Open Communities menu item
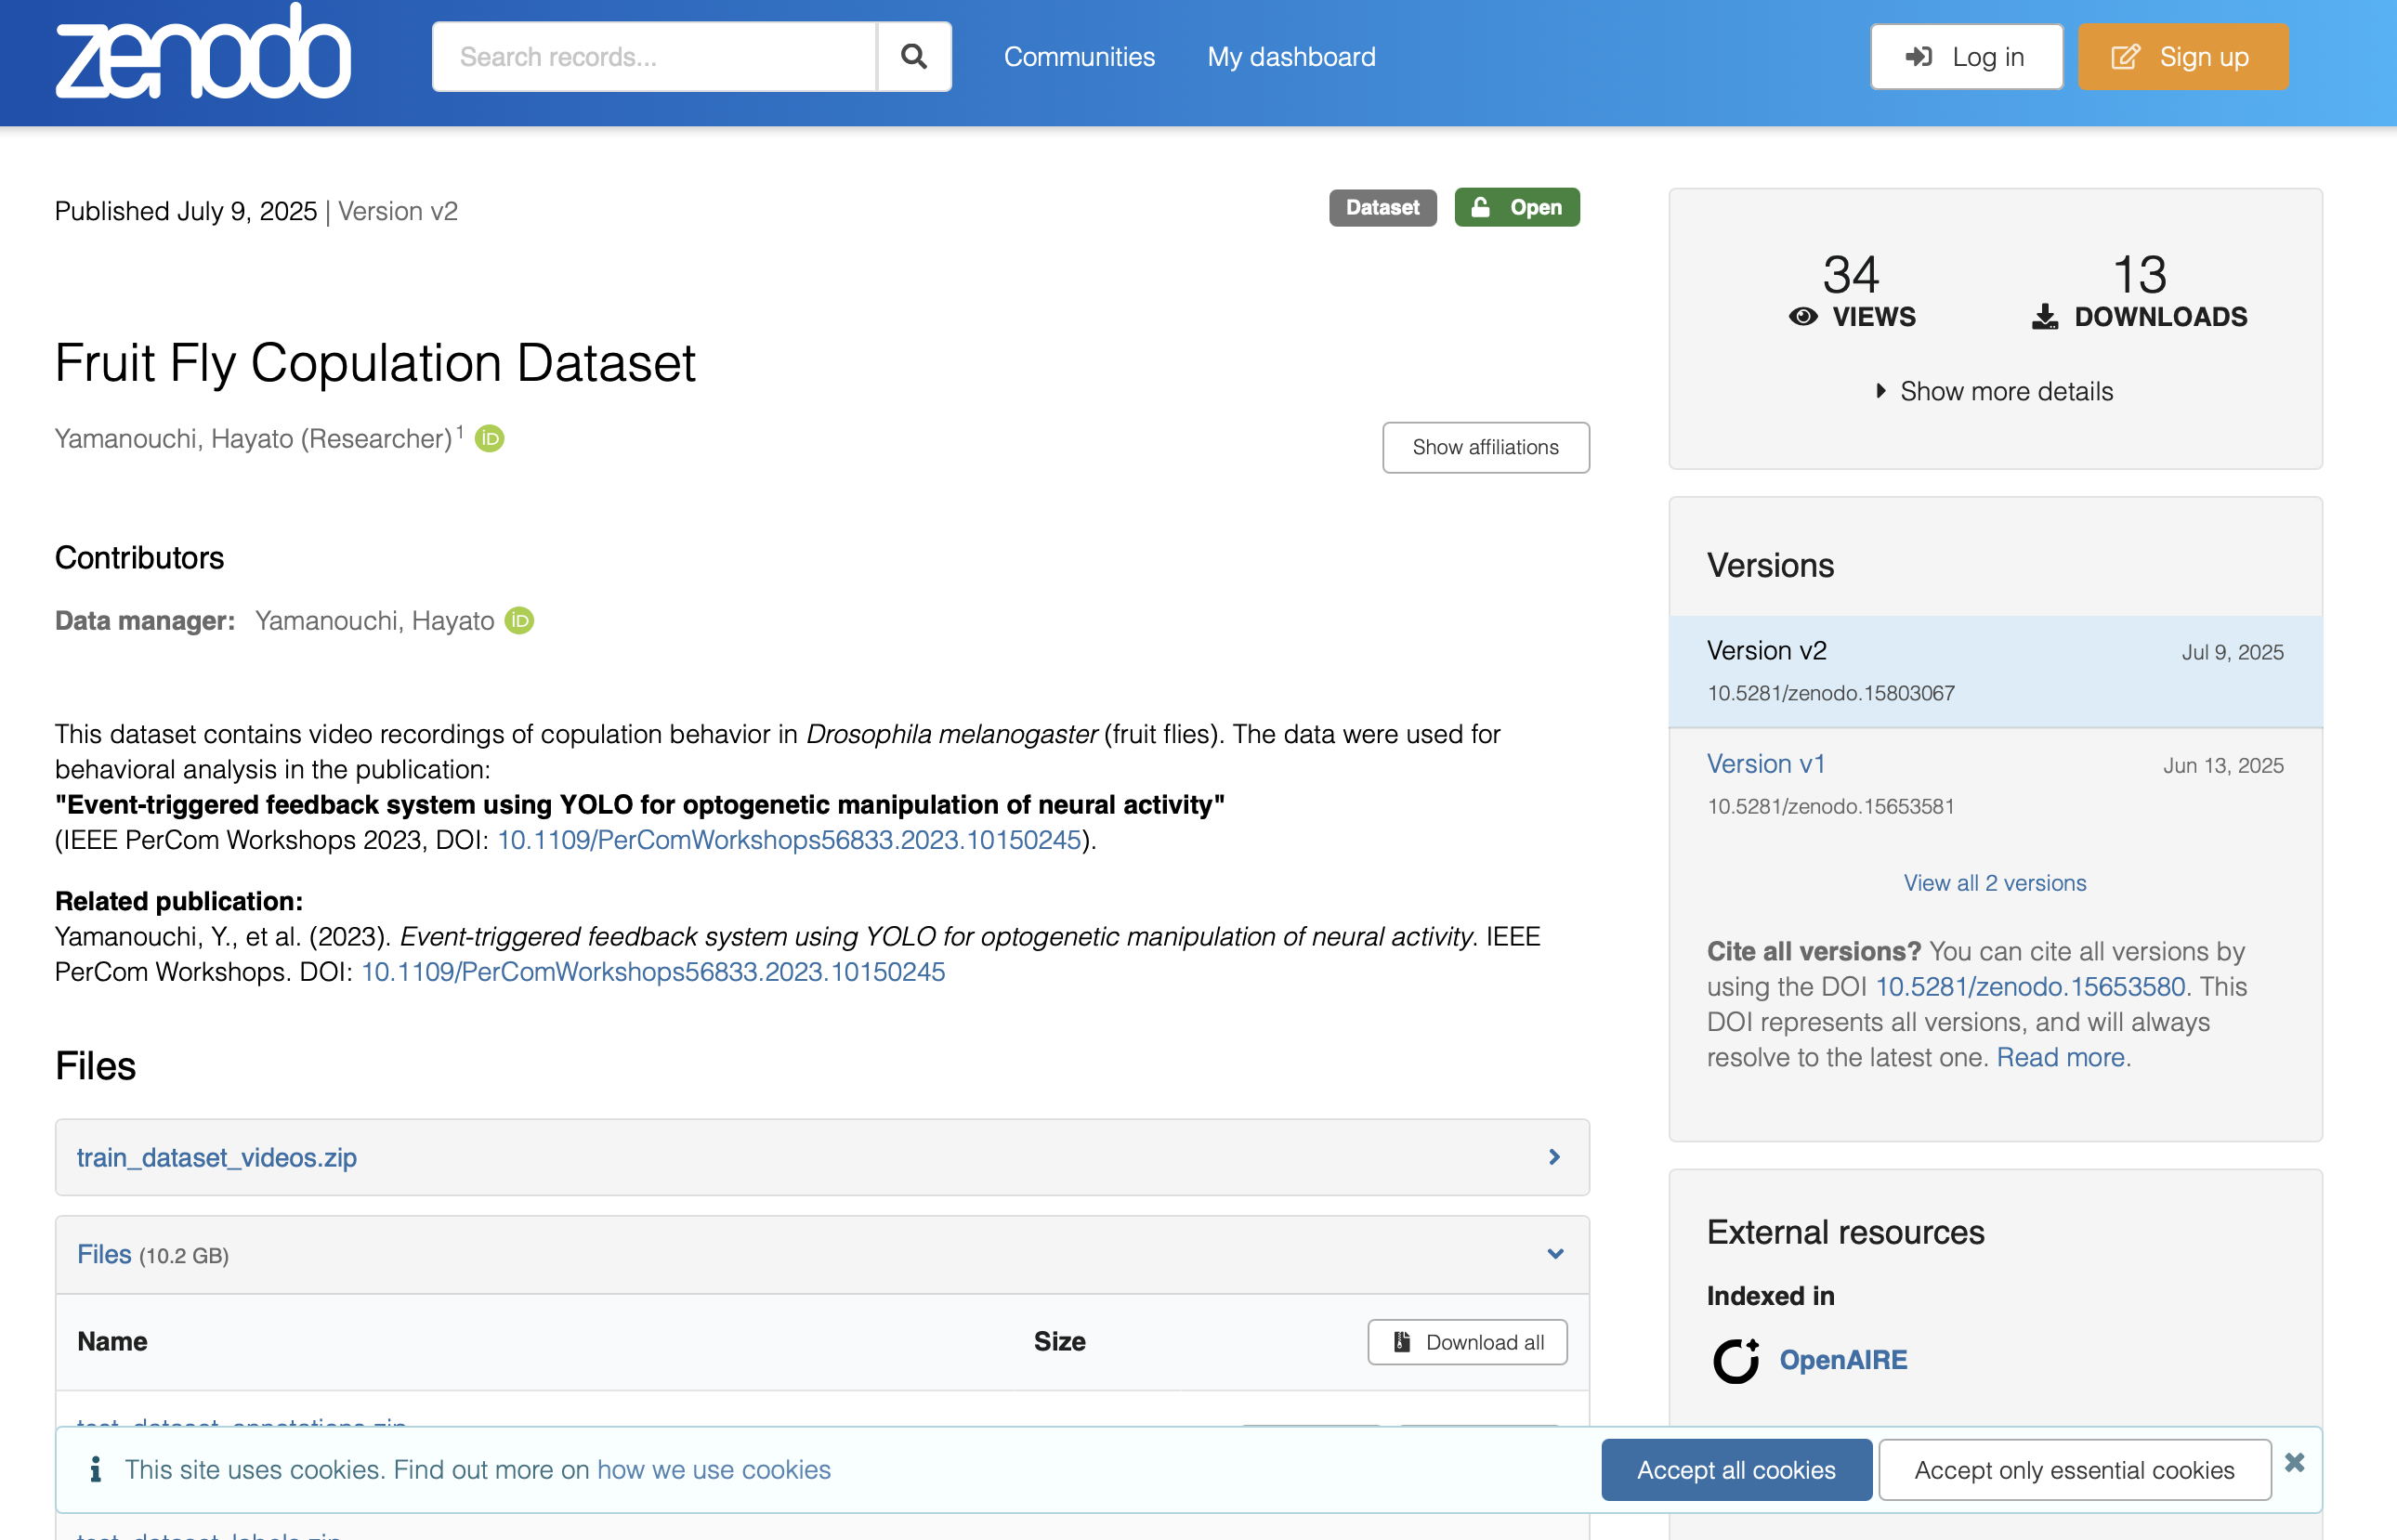The image size is (2397, 1540). point(1079,56)
